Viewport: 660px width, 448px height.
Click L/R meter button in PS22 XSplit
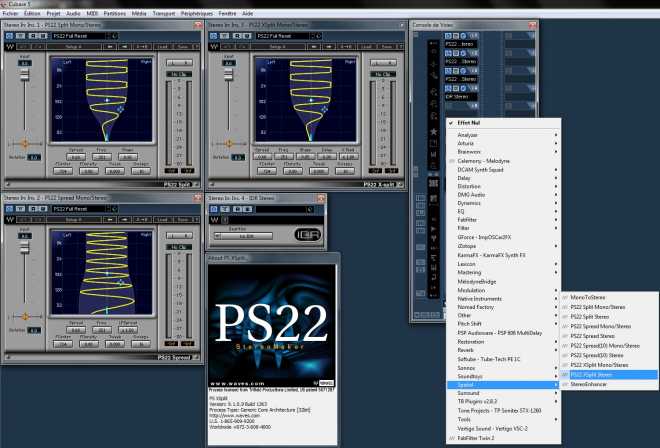pos(383,63)
